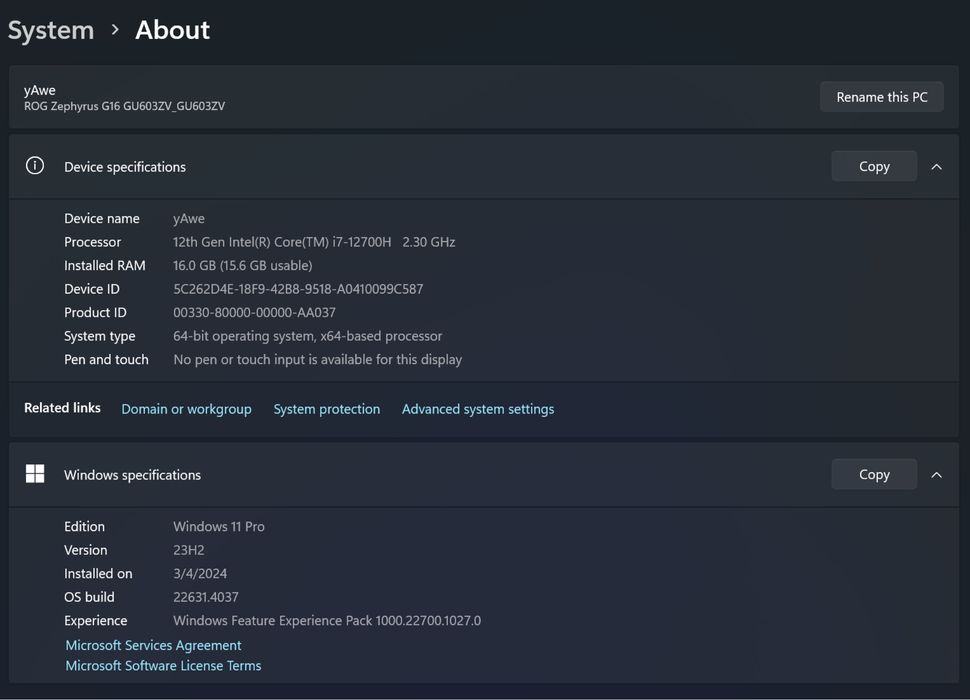970x700 pixels.
Task: Open Domain or workgroup link
Action: tap(186, 409)
